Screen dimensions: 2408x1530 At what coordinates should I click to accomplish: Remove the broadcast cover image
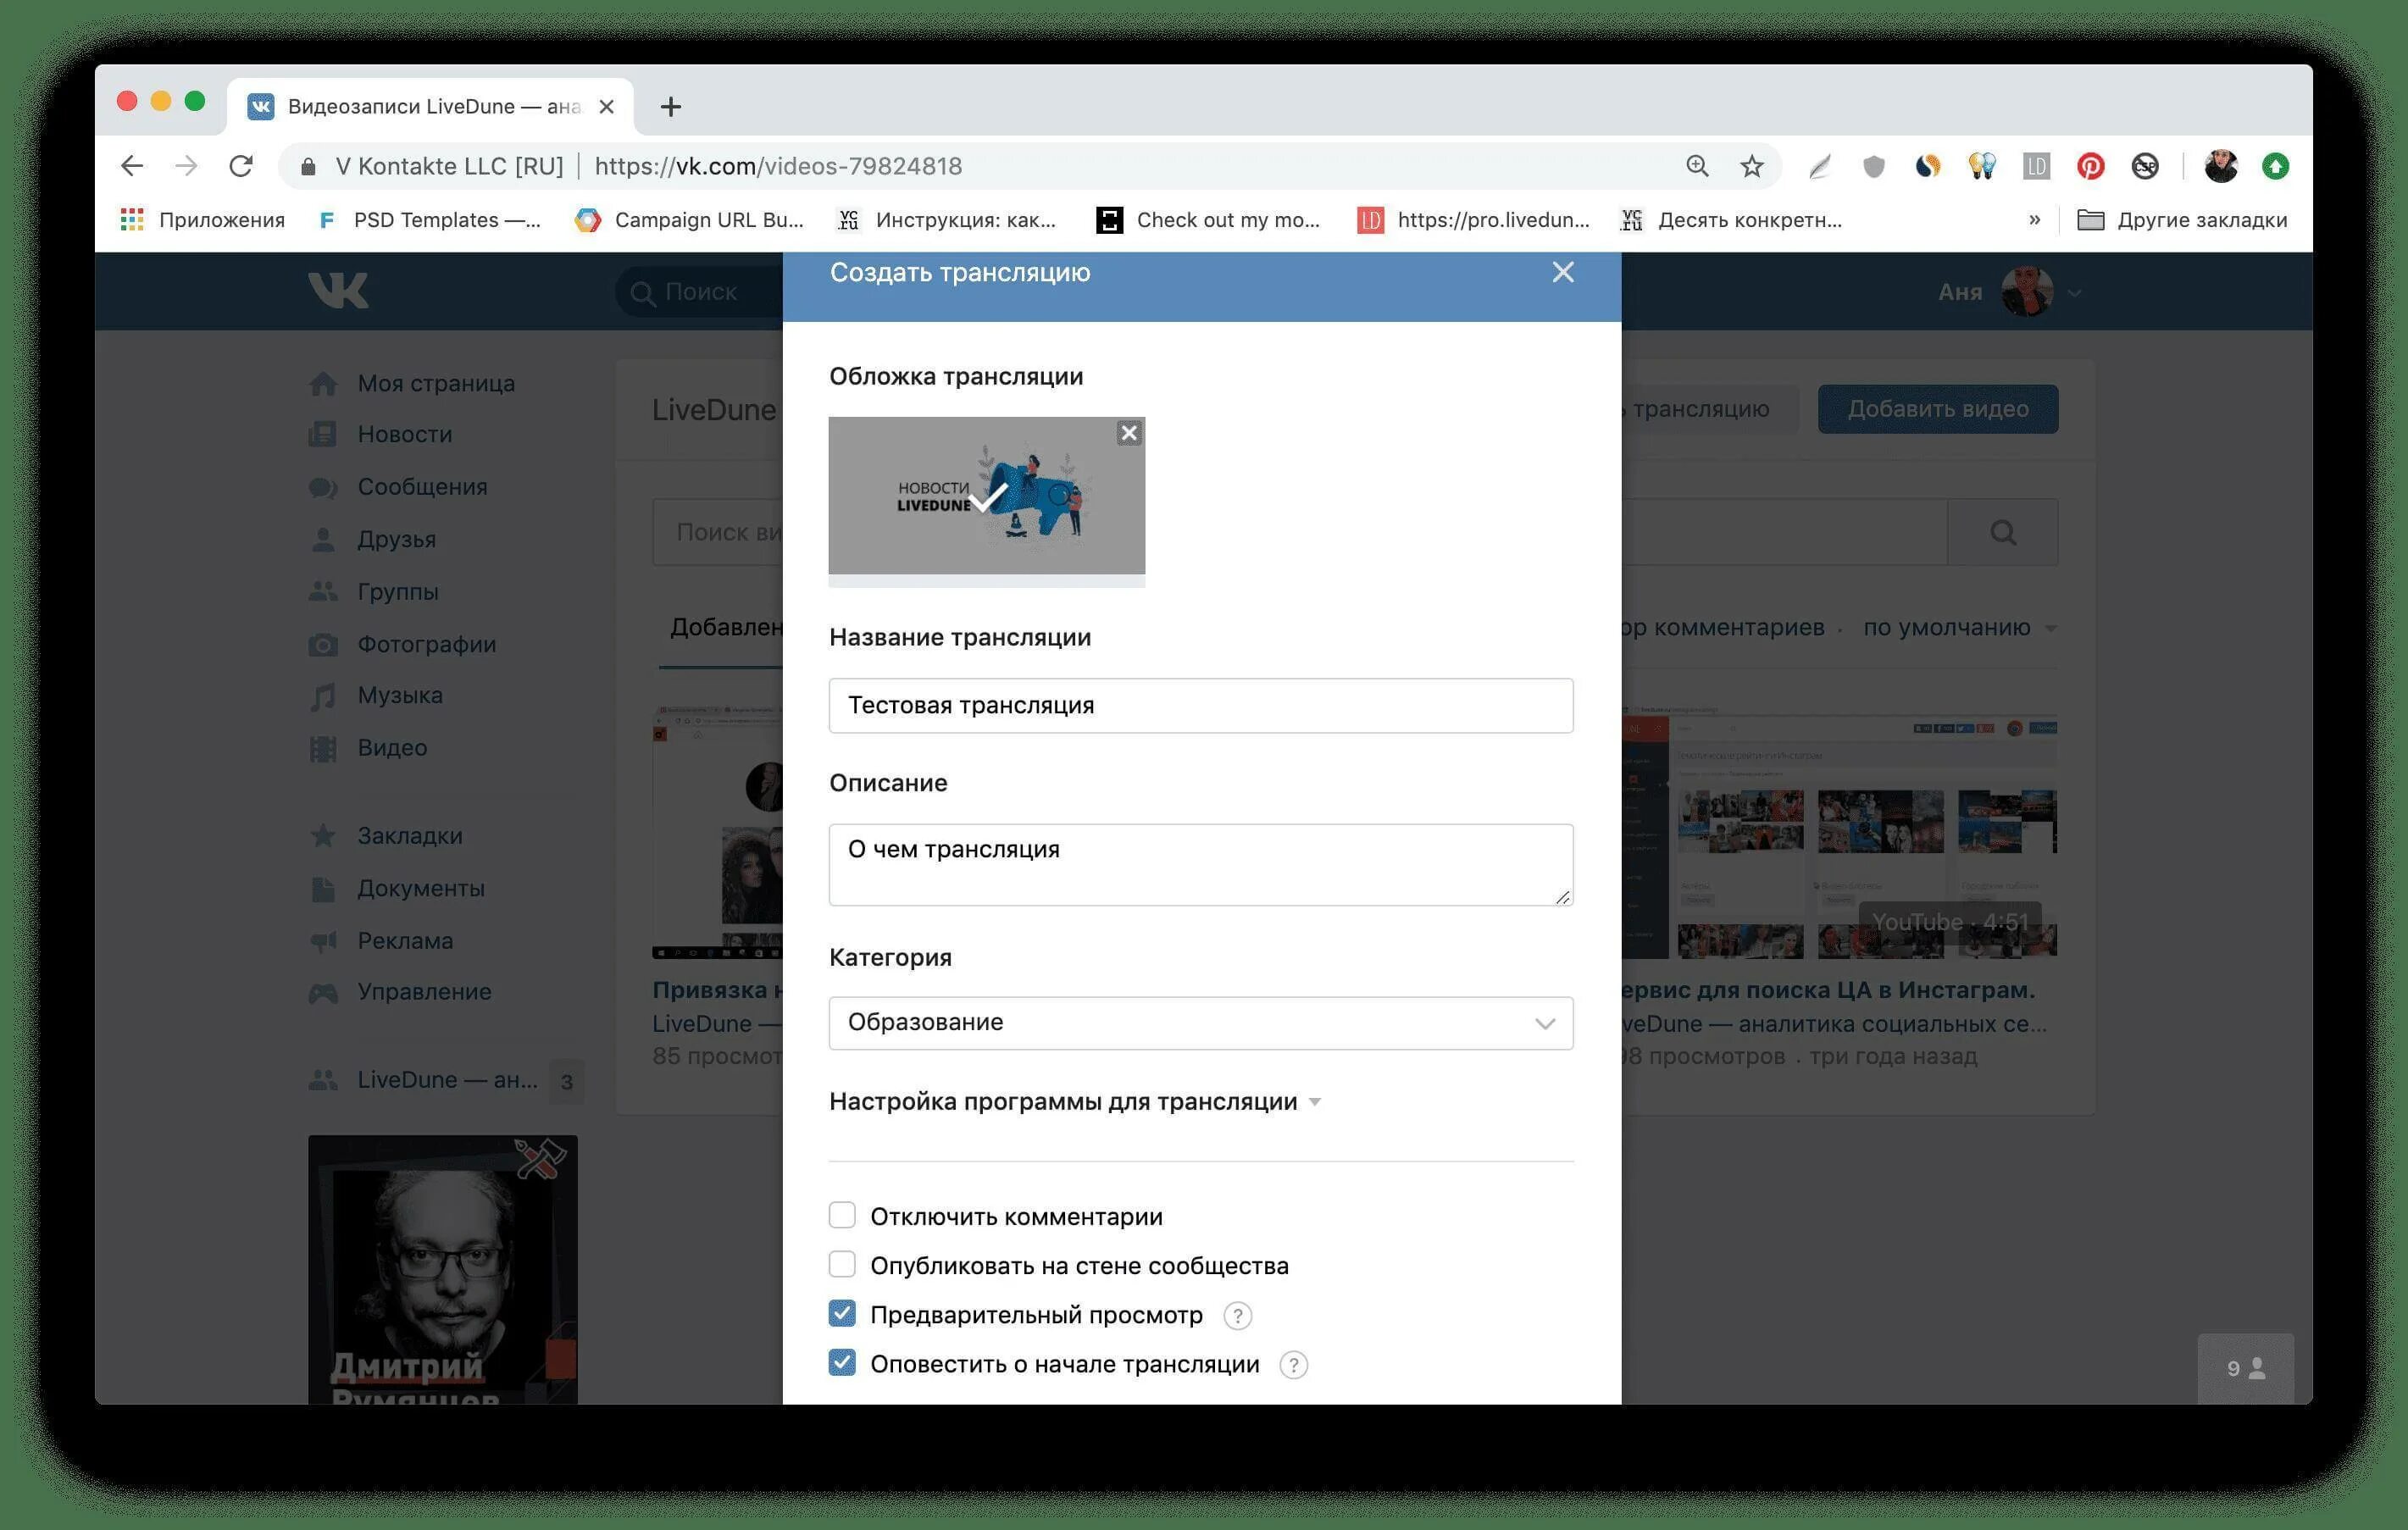pyautogui.click(x=1129, y=433)
